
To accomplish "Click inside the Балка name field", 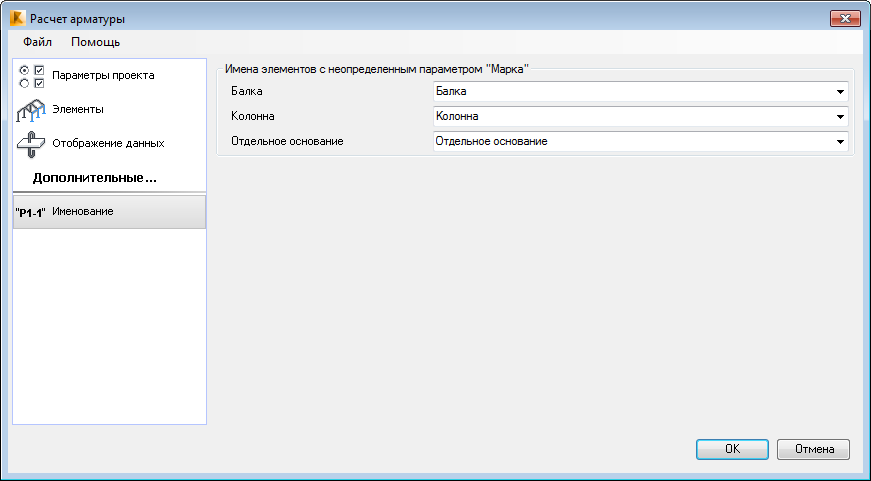I will [633, 92].
